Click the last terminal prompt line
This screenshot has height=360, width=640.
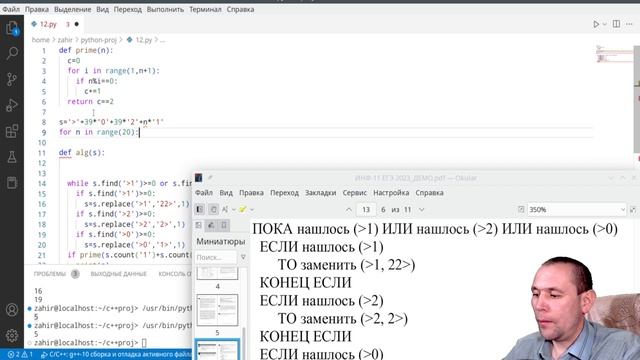(x=90, y=343)
